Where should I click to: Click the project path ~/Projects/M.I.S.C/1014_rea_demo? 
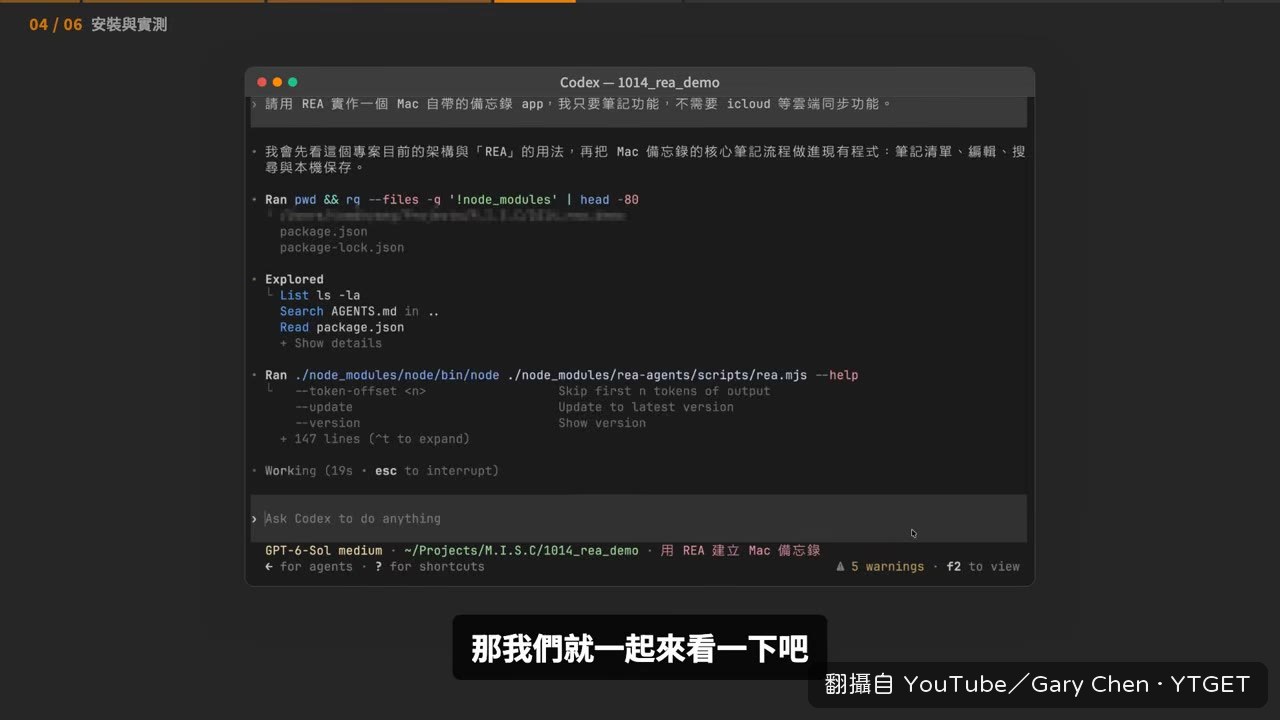(x=521, y=550)
